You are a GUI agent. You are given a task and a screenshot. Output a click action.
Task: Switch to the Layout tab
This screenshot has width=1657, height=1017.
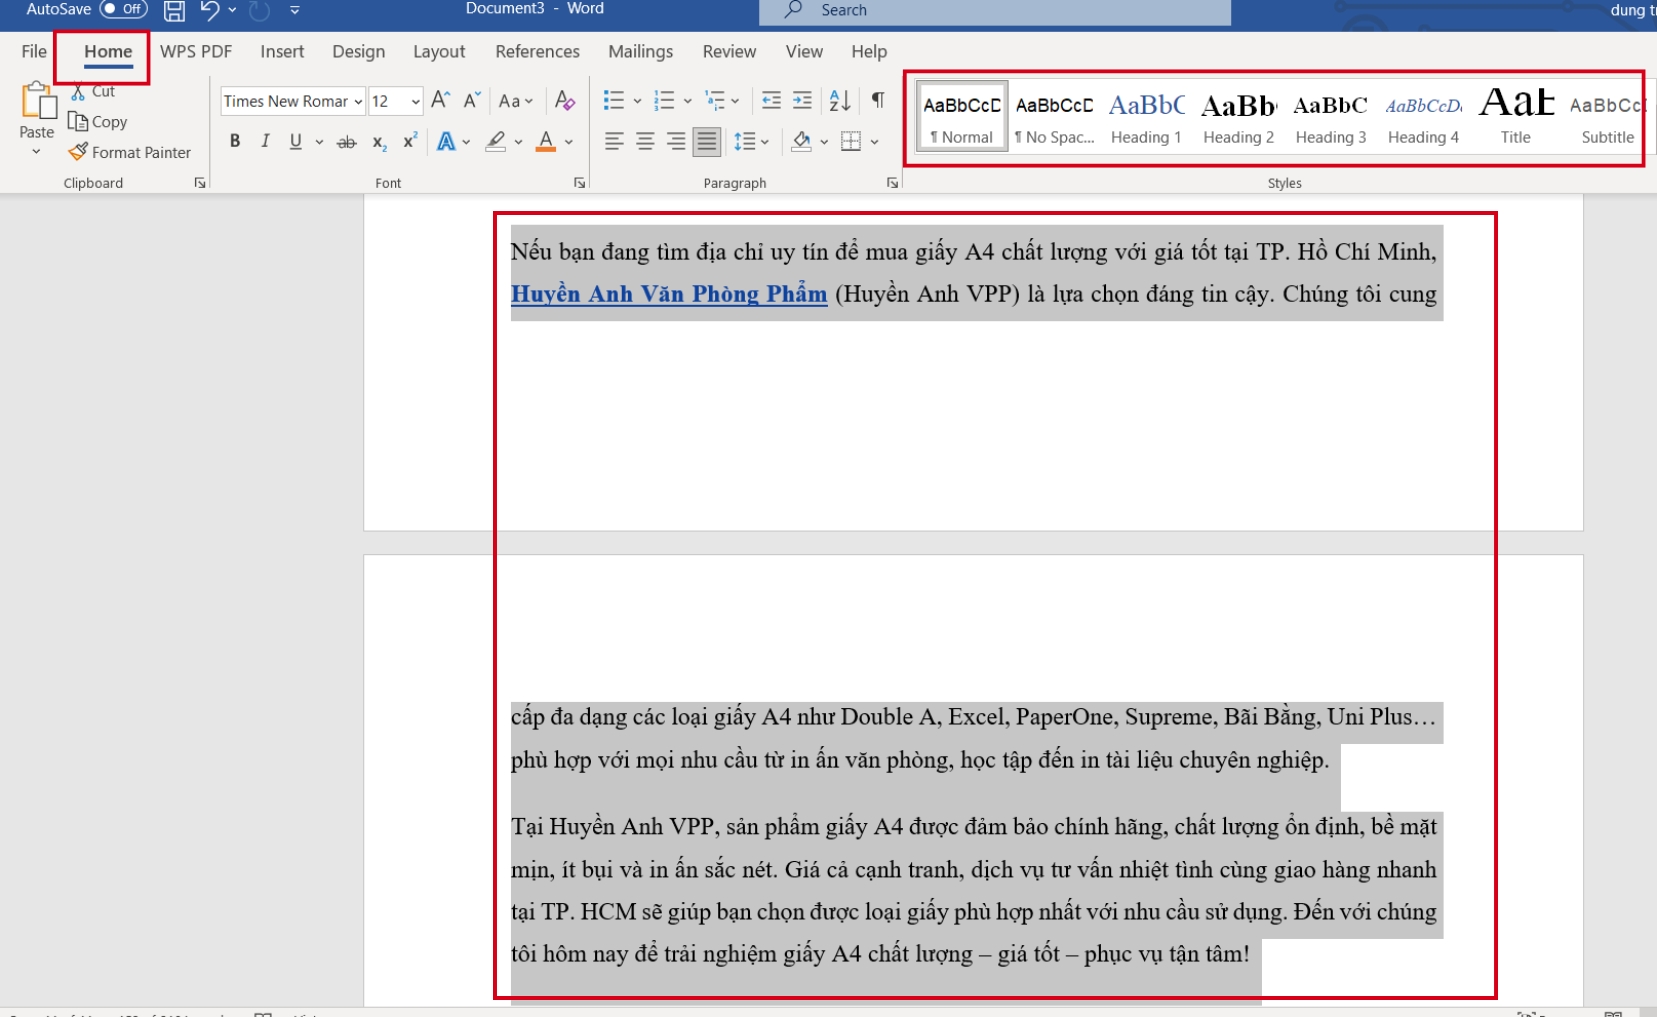[439, 52]
